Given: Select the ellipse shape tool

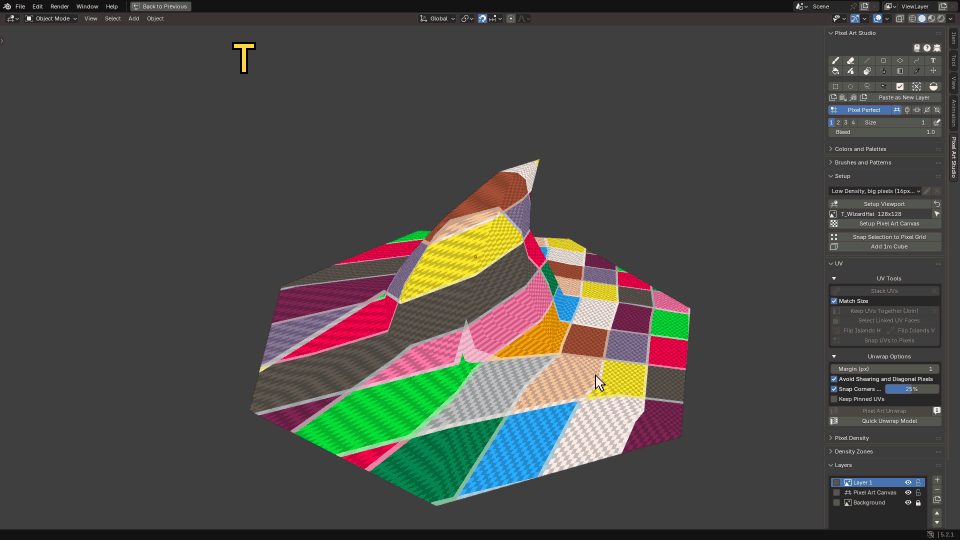Looking at the screenshot, I should click(x=900, y=61).
